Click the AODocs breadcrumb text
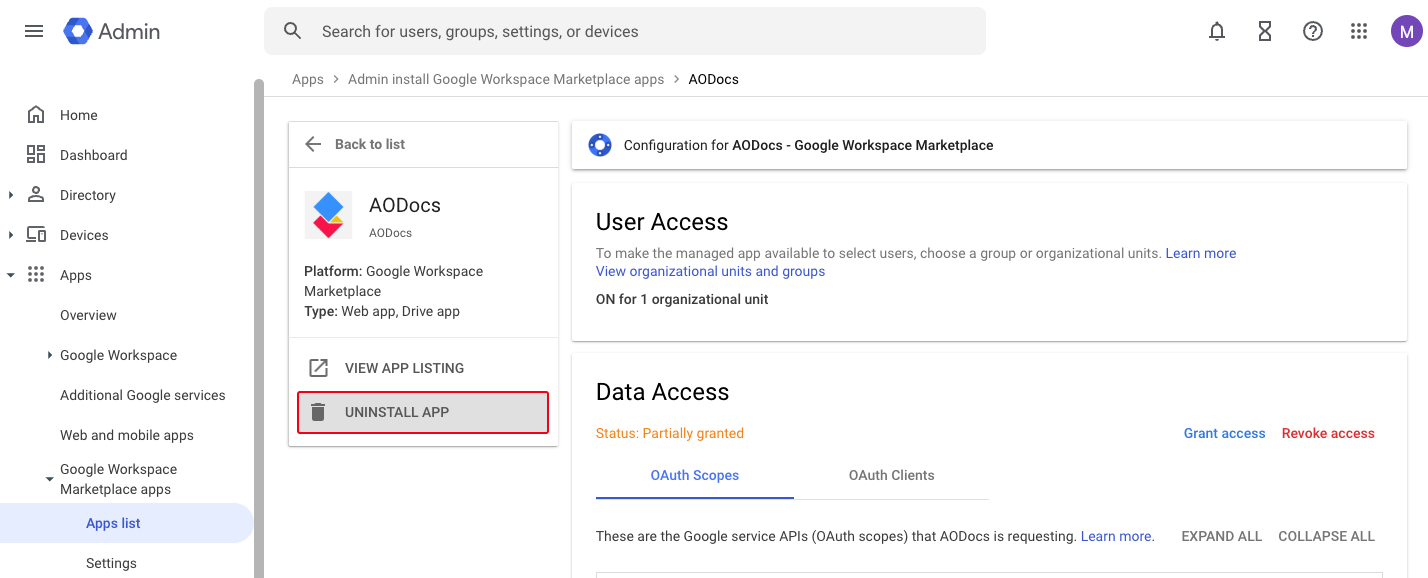 tap(714, 79)
